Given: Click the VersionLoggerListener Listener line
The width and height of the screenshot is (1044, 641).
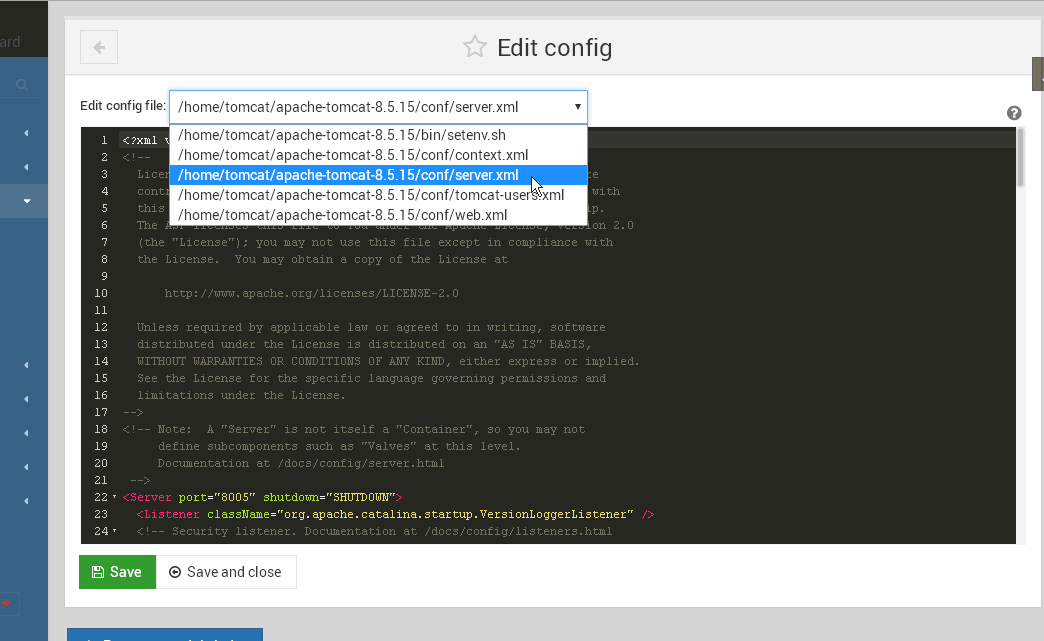Looking at the screenshot, I should (x=395, y=515).
